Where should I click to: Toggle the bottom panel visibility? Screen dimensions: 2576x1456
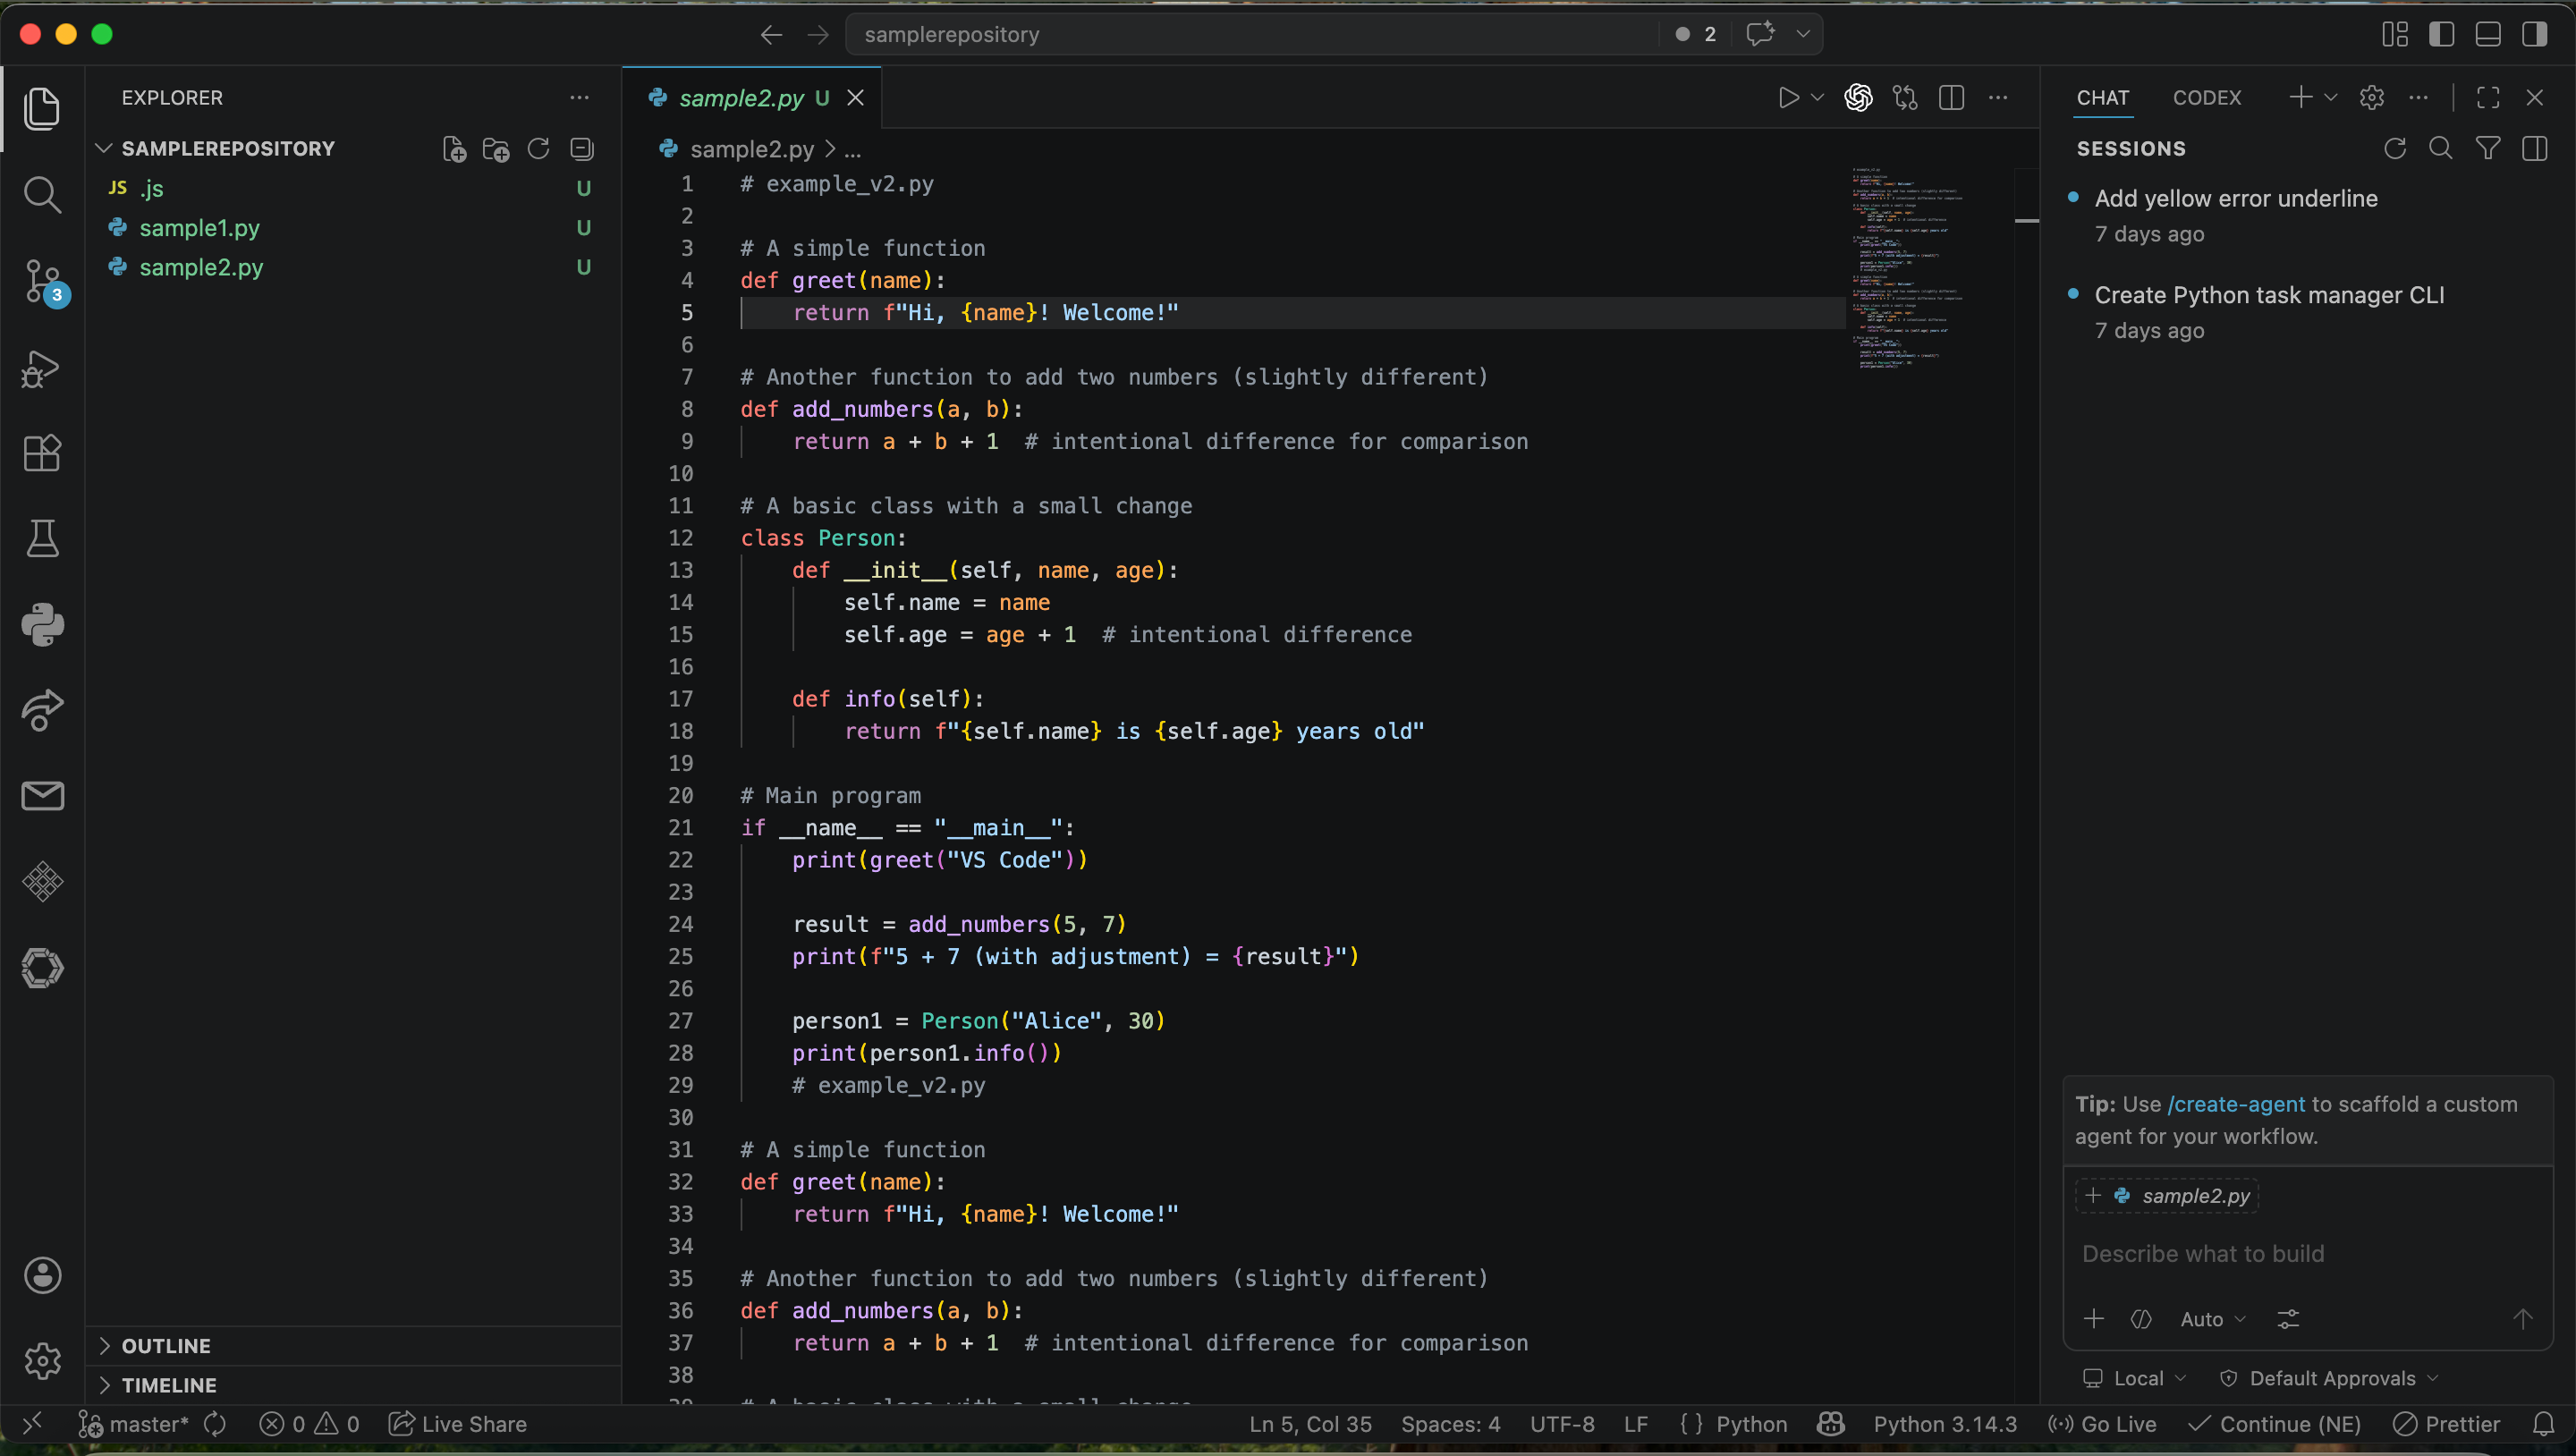[x=2488, y=34]
